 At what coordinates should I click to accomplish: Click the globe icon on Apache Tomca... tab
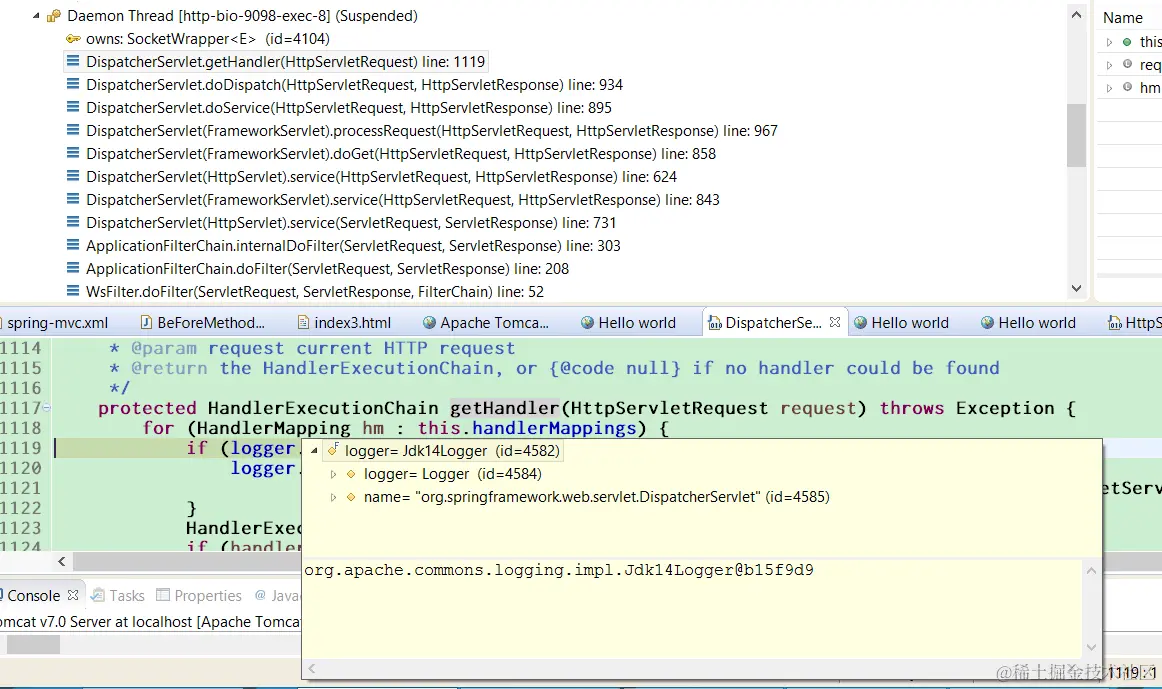[429, 322]
